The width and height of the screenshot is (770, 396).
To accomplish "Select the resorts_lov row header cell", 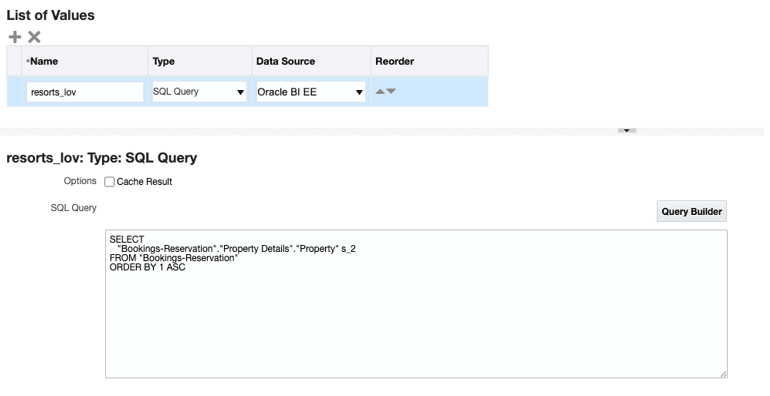I will click(14, 91).
